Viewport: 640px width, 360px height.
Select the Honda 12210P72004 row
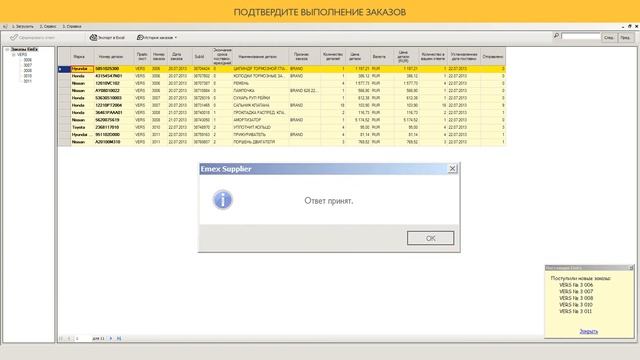[282, 105]
